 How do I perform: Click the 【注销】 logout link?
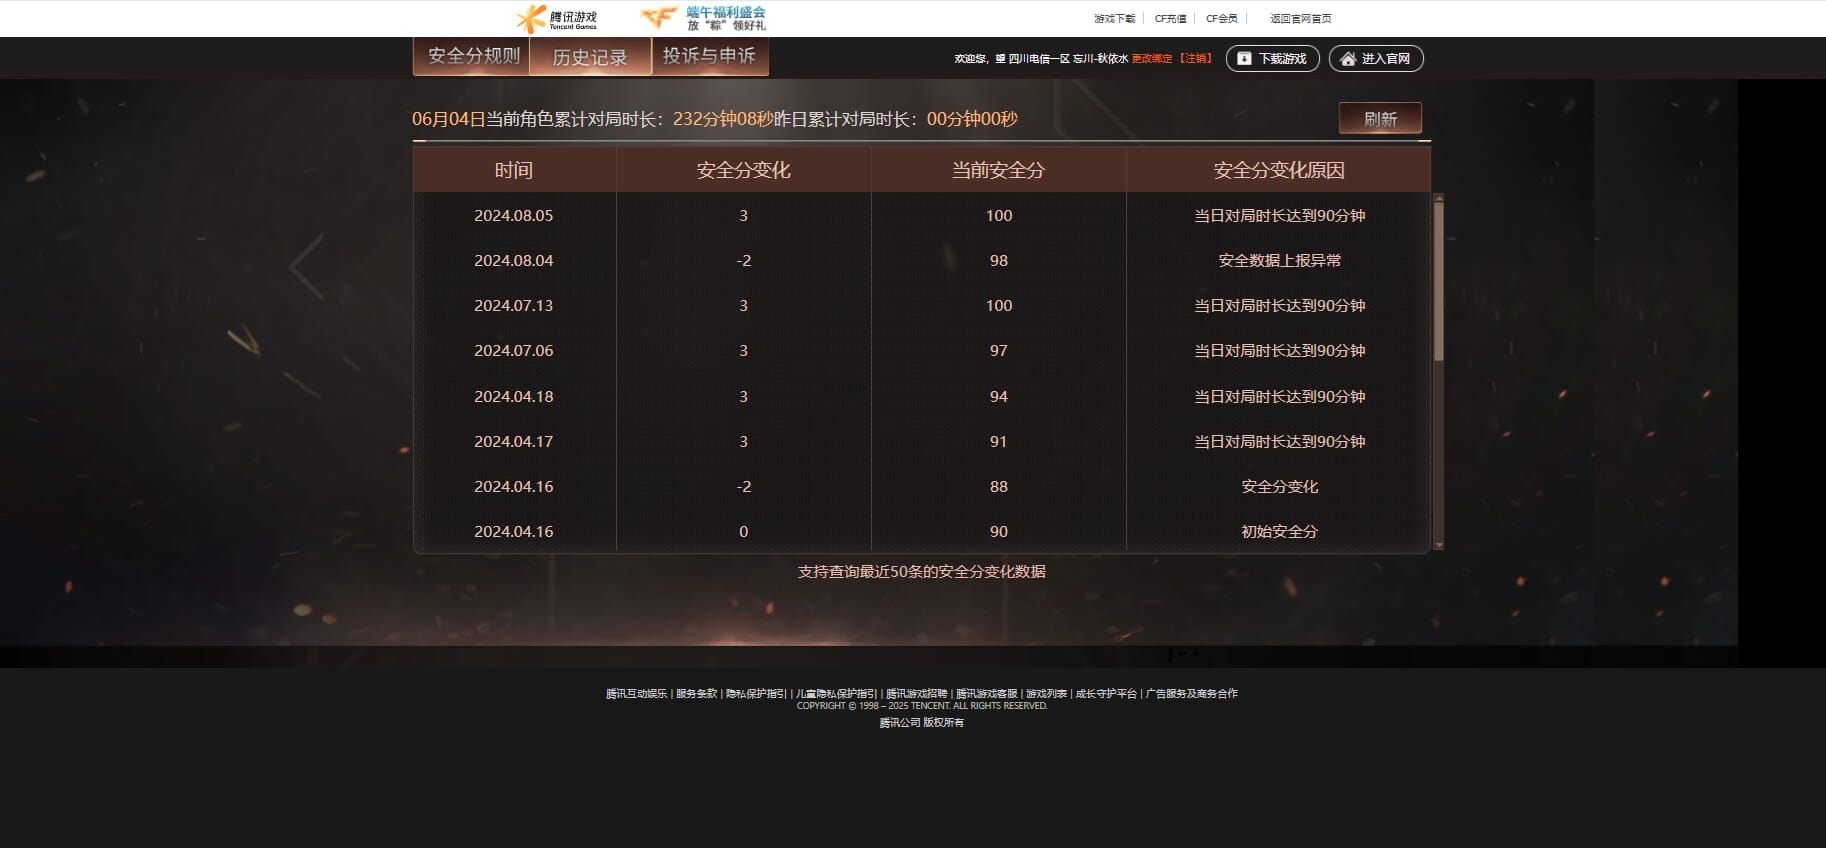(x=1195, y=59)
